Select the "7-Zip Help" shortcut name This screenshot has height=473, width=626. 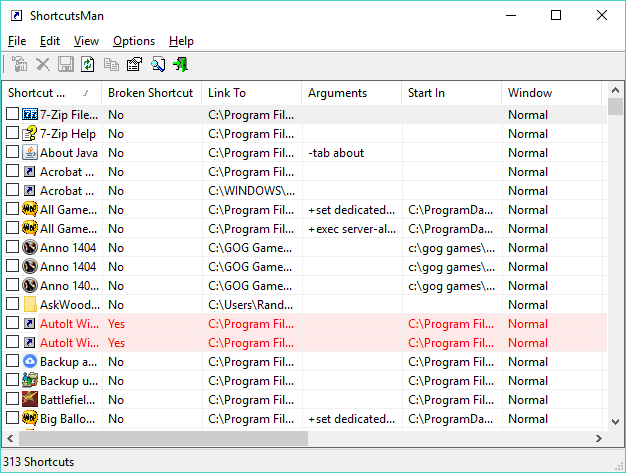tap(68, 134)
